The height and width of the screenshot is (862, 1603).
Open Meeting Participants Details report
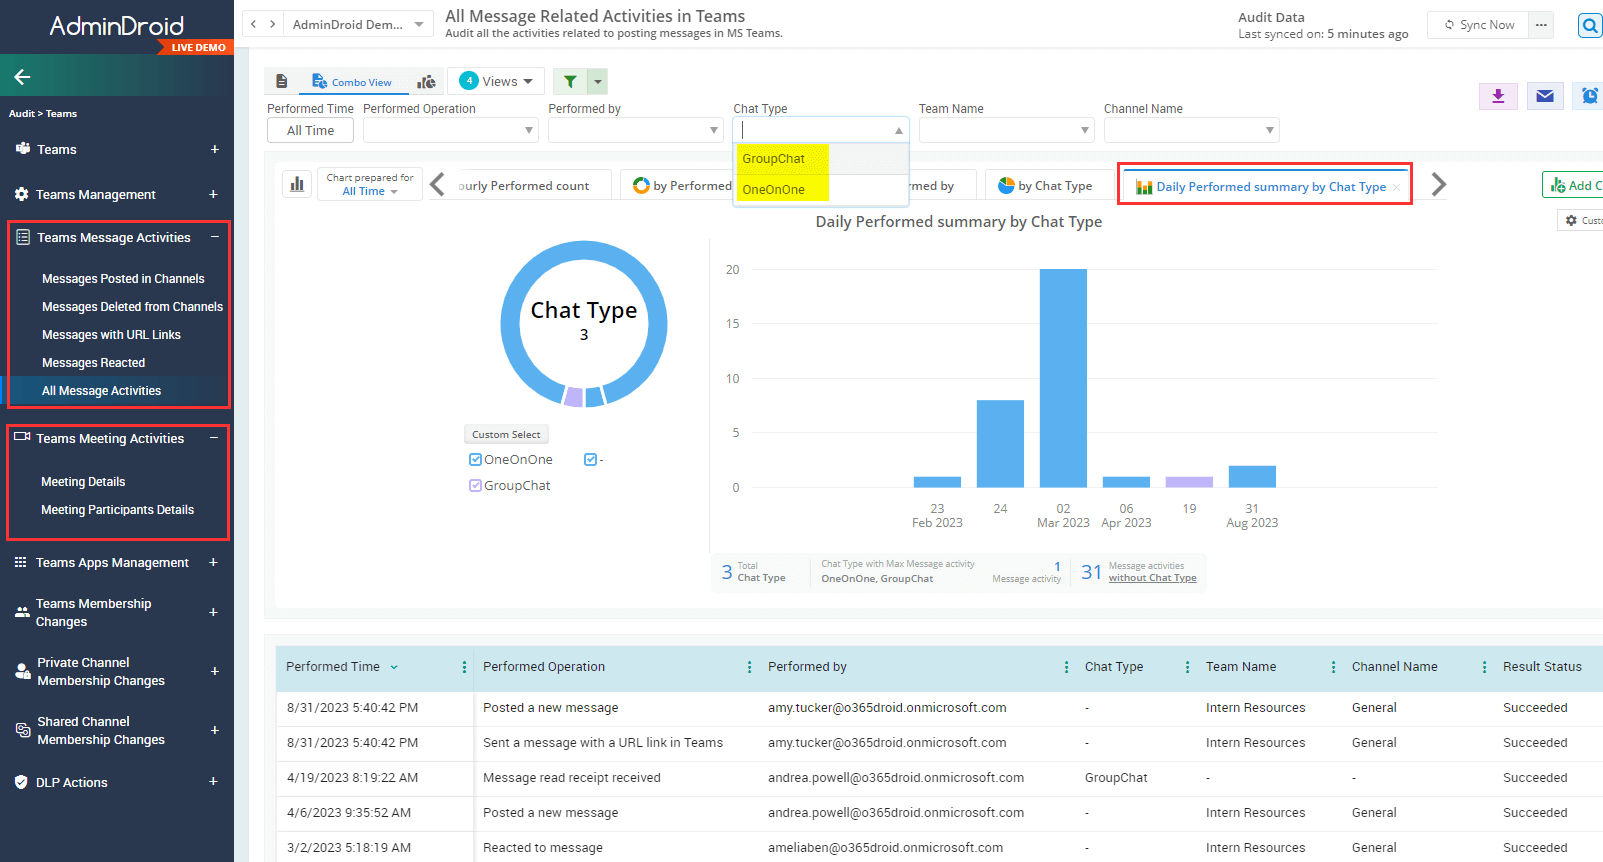tap(117, 510)
